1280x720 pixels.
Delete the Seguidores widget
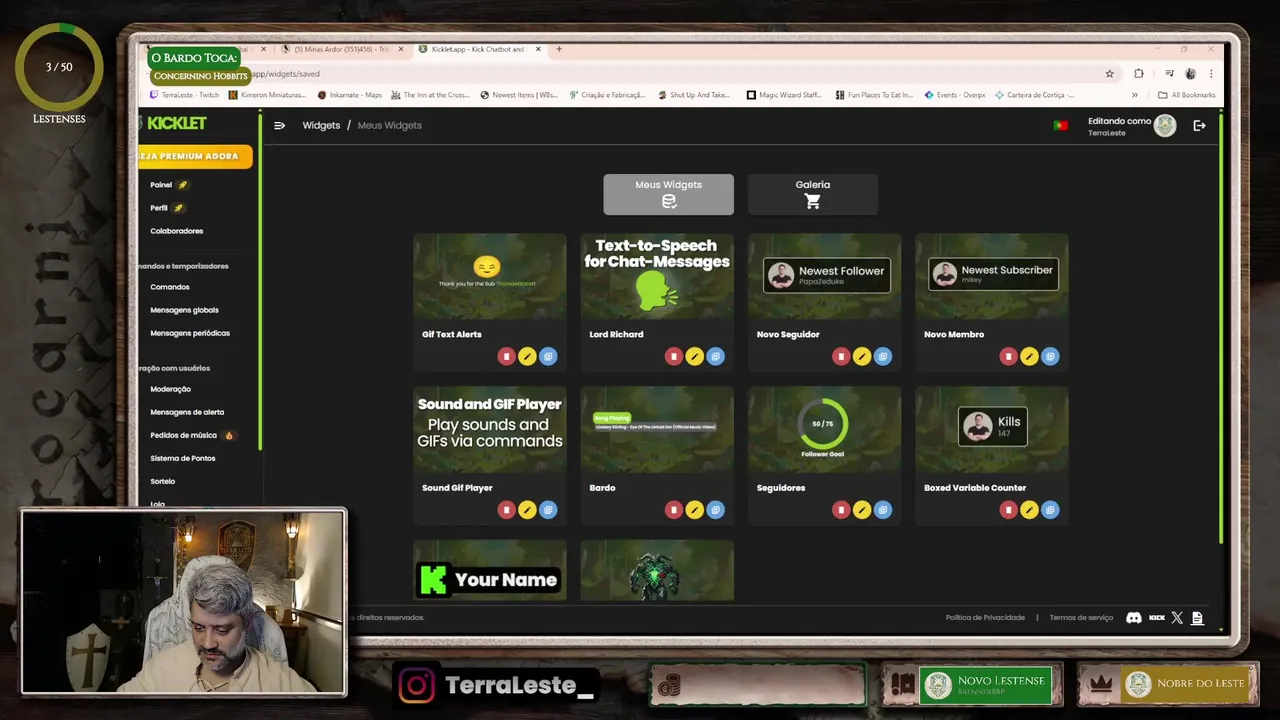click(x=841, y=510)
